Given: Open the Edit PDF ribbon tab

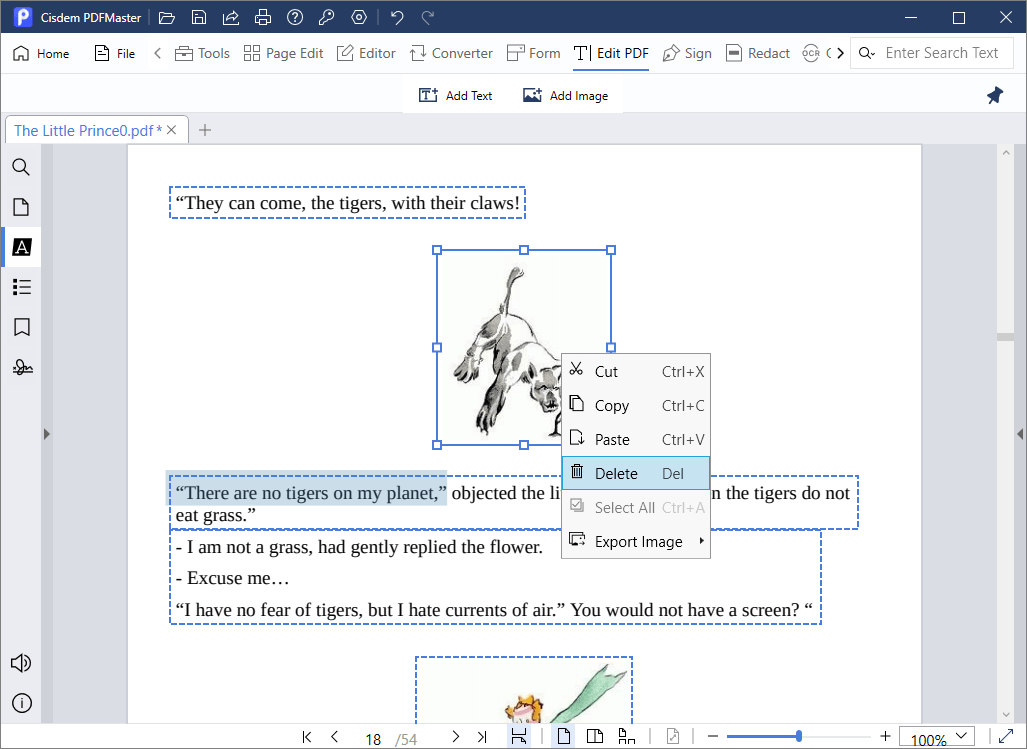Looking at the screenshot, I should click(x=611, y=53).
